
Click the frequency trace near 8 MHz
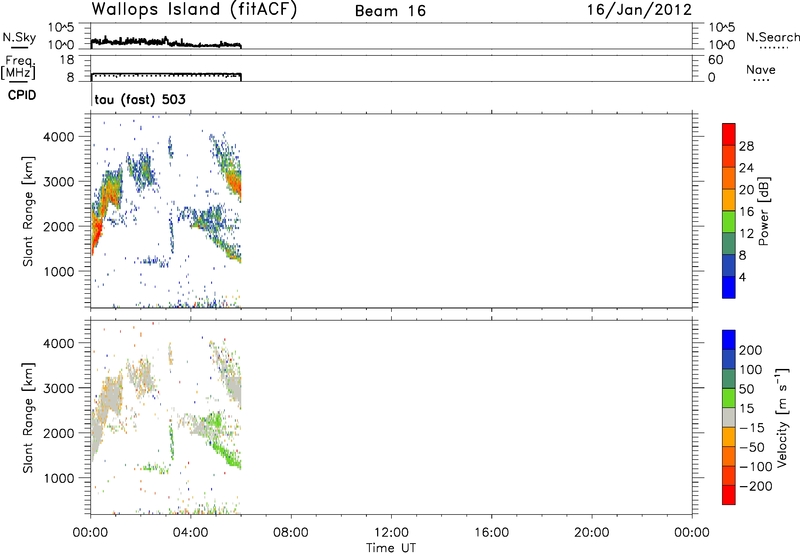click(166, 74)
